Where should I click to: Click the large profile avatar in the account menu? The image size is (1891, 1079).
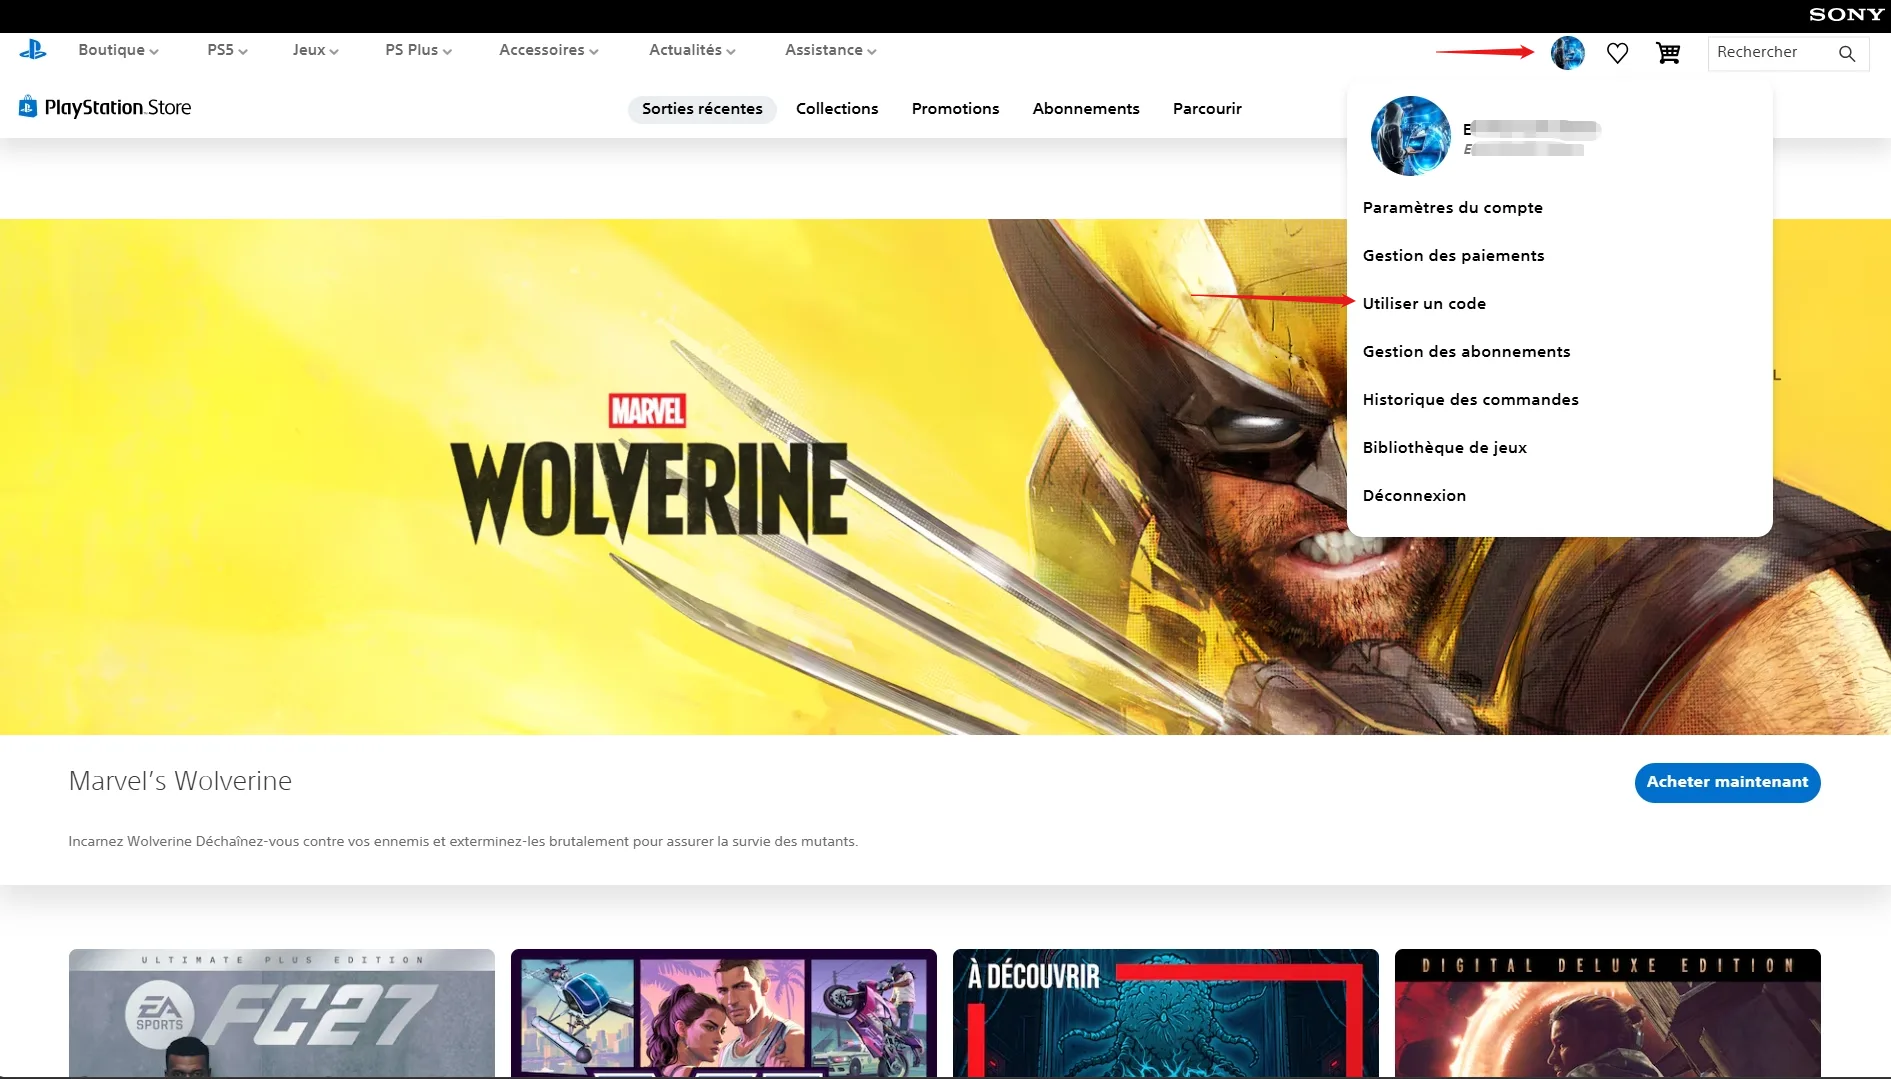coord(1410,136)
